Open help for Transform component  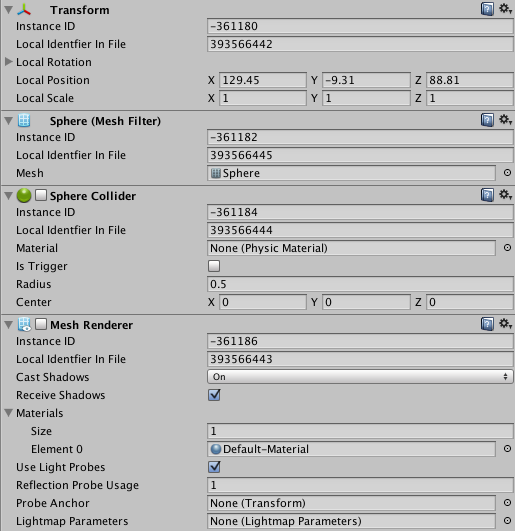(x=487, y=9)
